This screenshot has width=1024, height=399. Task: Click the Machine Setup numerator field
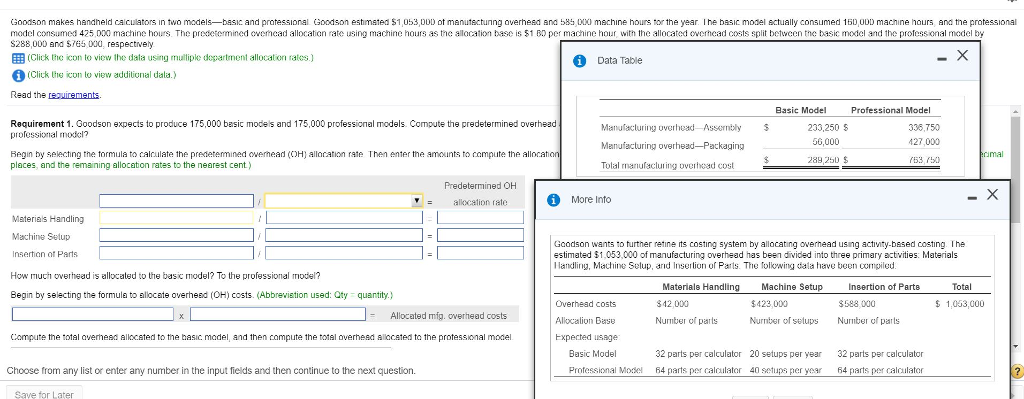click(176, 234)
